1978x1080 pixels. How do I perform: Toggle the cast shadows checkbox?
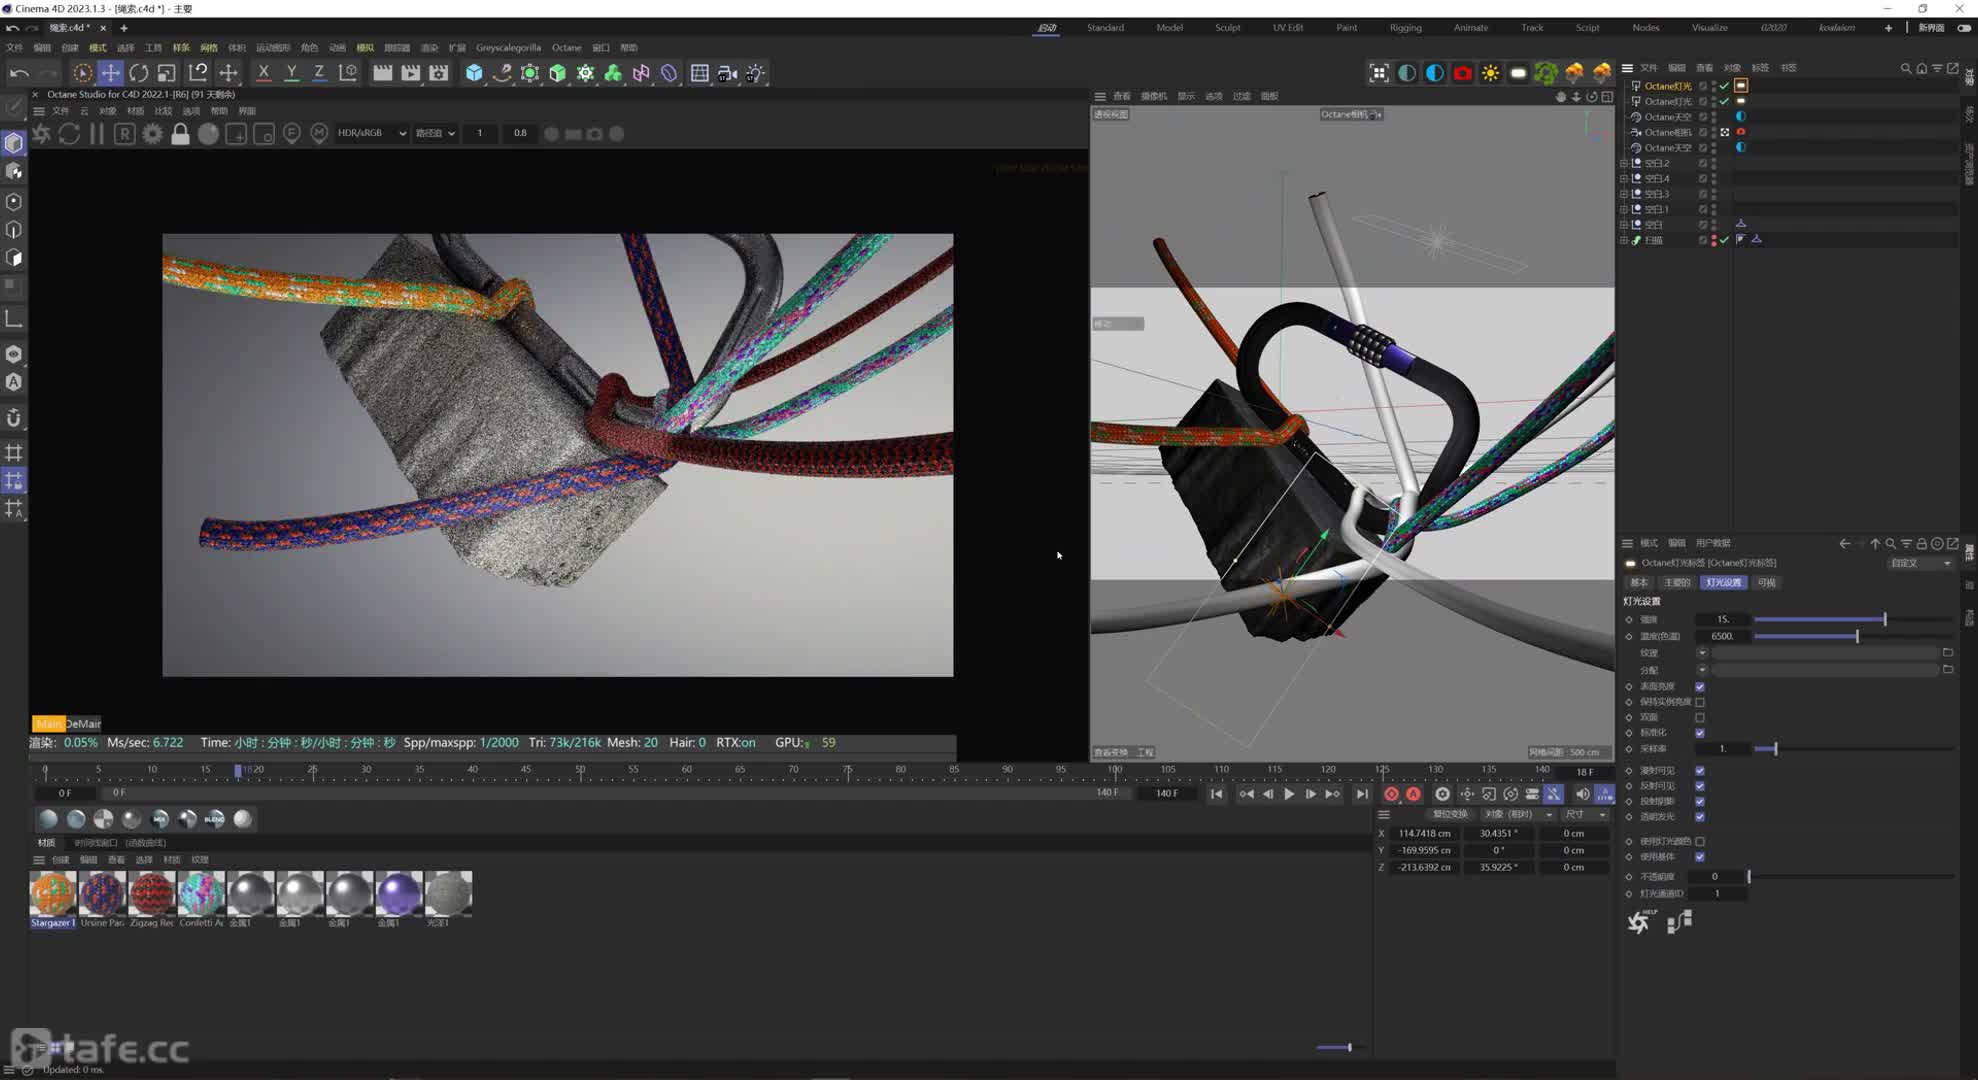coord(1700,801)
